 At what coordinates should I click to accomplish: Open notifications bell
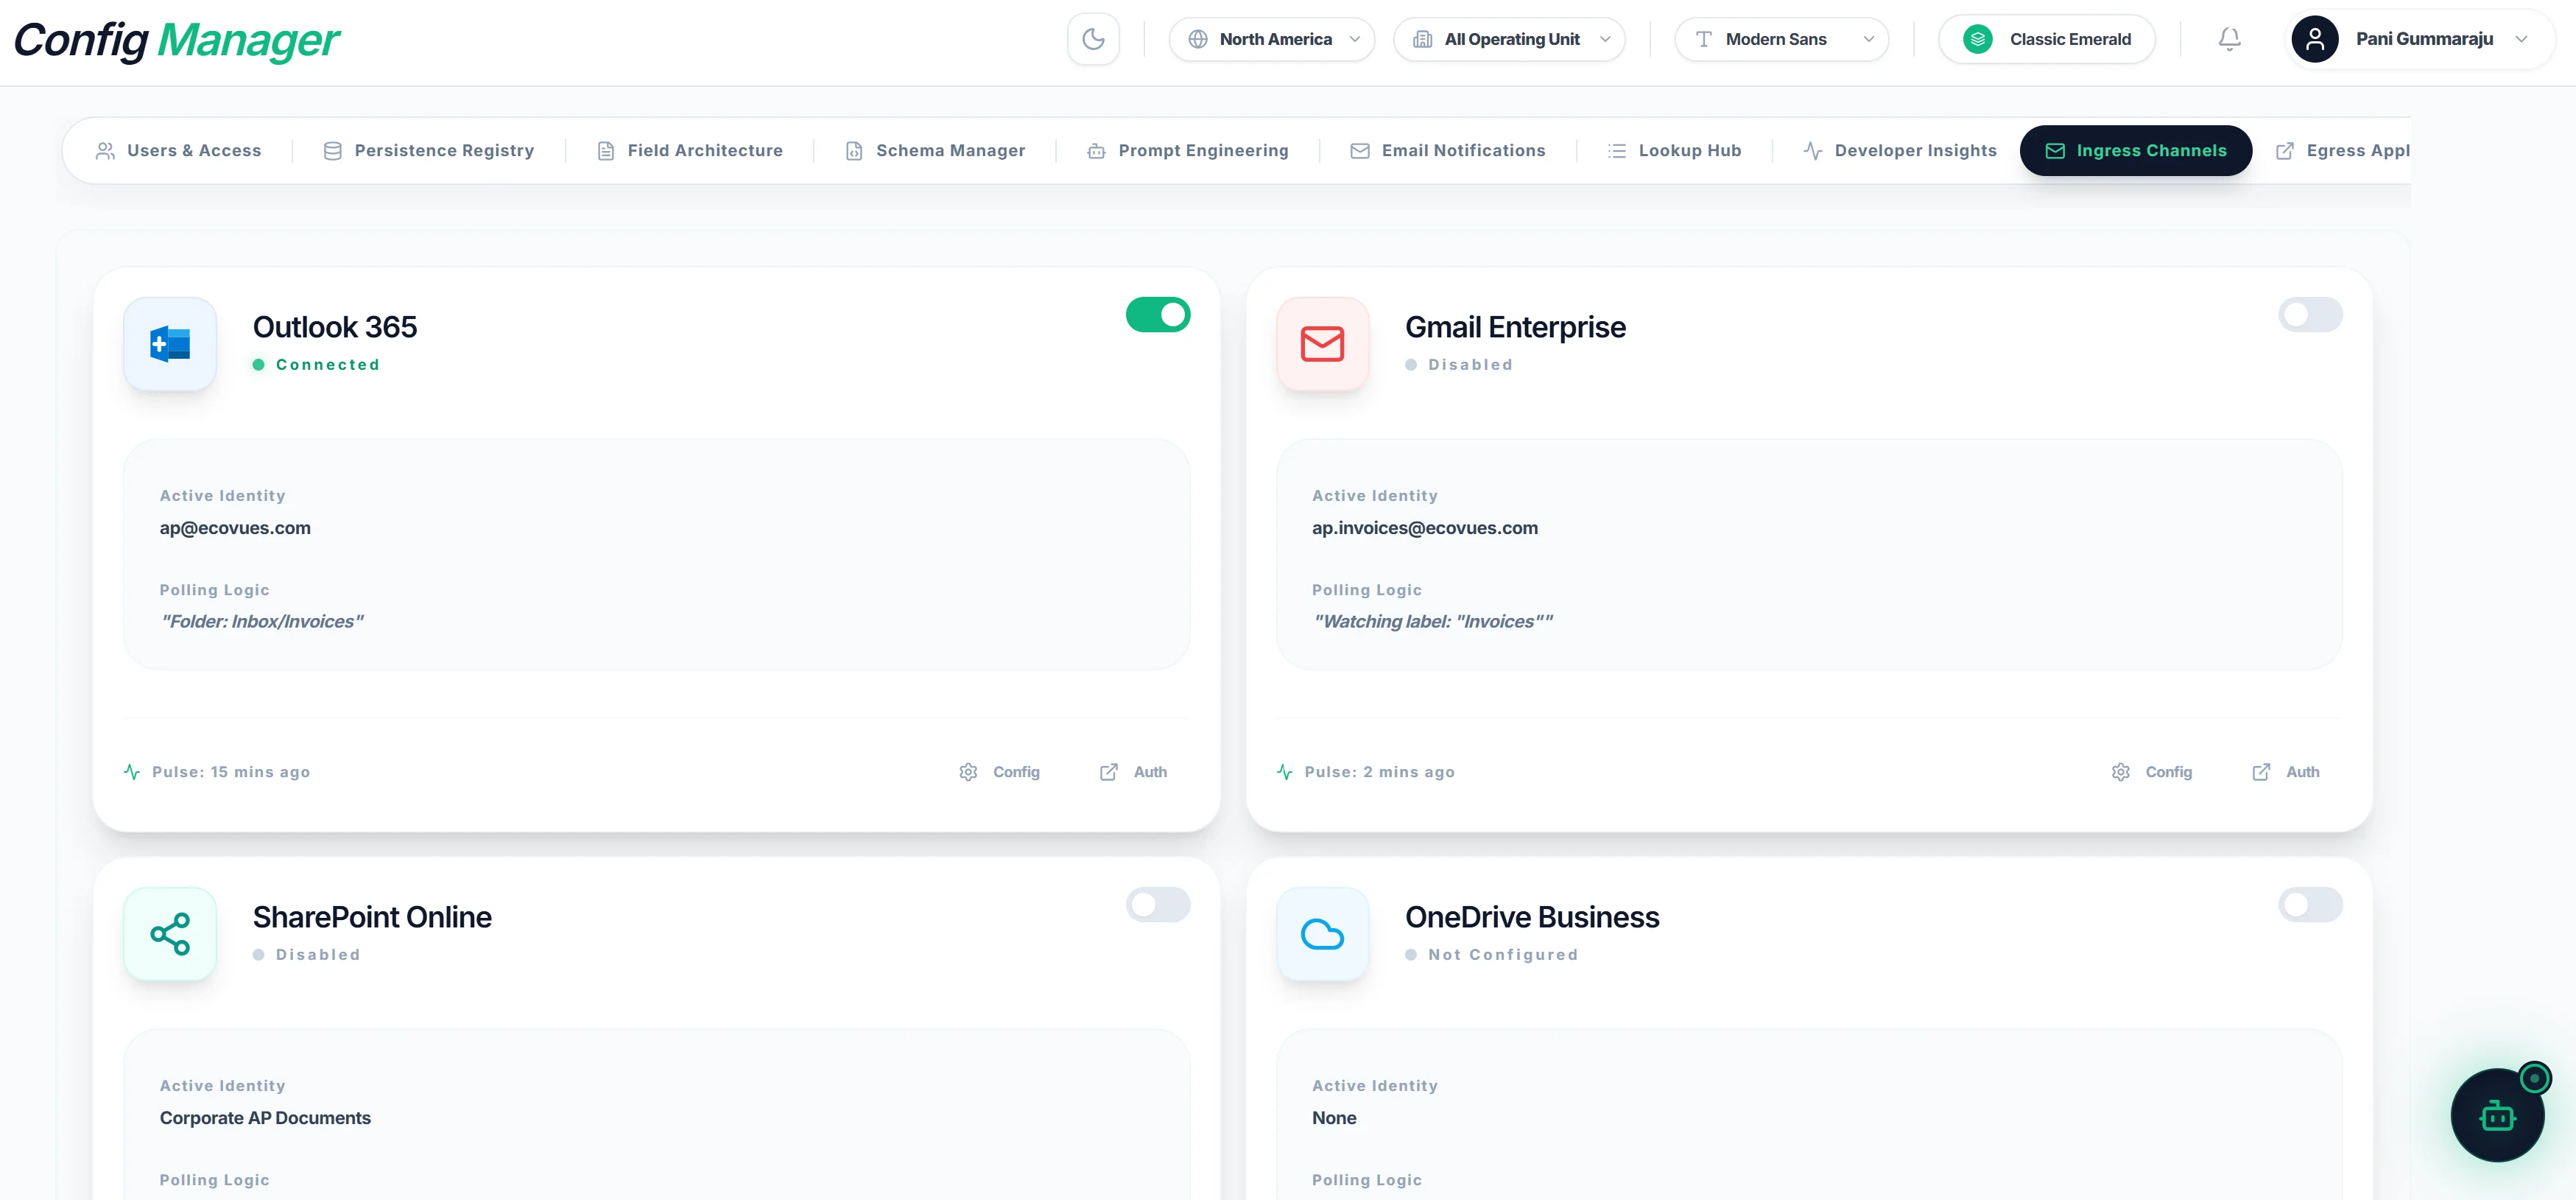(x=2229, y=39)
